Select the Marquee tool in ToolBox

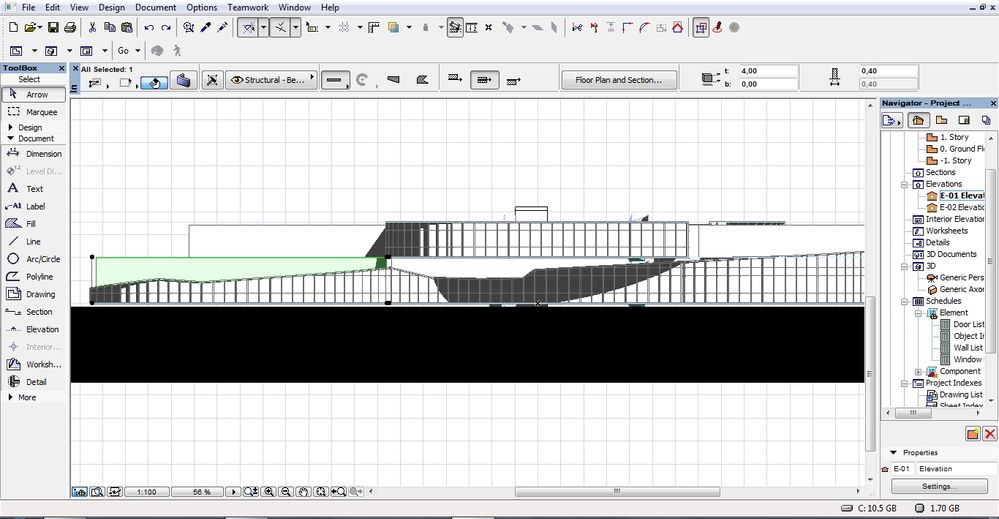pos(35,112)
